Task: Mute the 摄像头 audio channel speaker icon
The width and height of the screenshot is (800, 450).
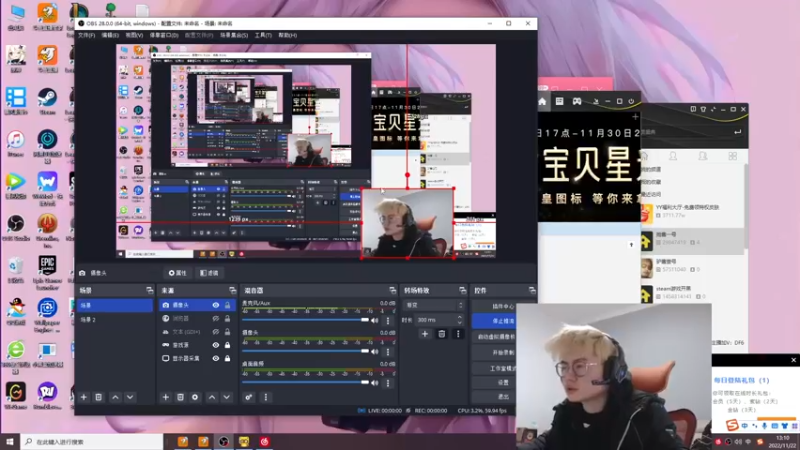Action: [375, 352]
